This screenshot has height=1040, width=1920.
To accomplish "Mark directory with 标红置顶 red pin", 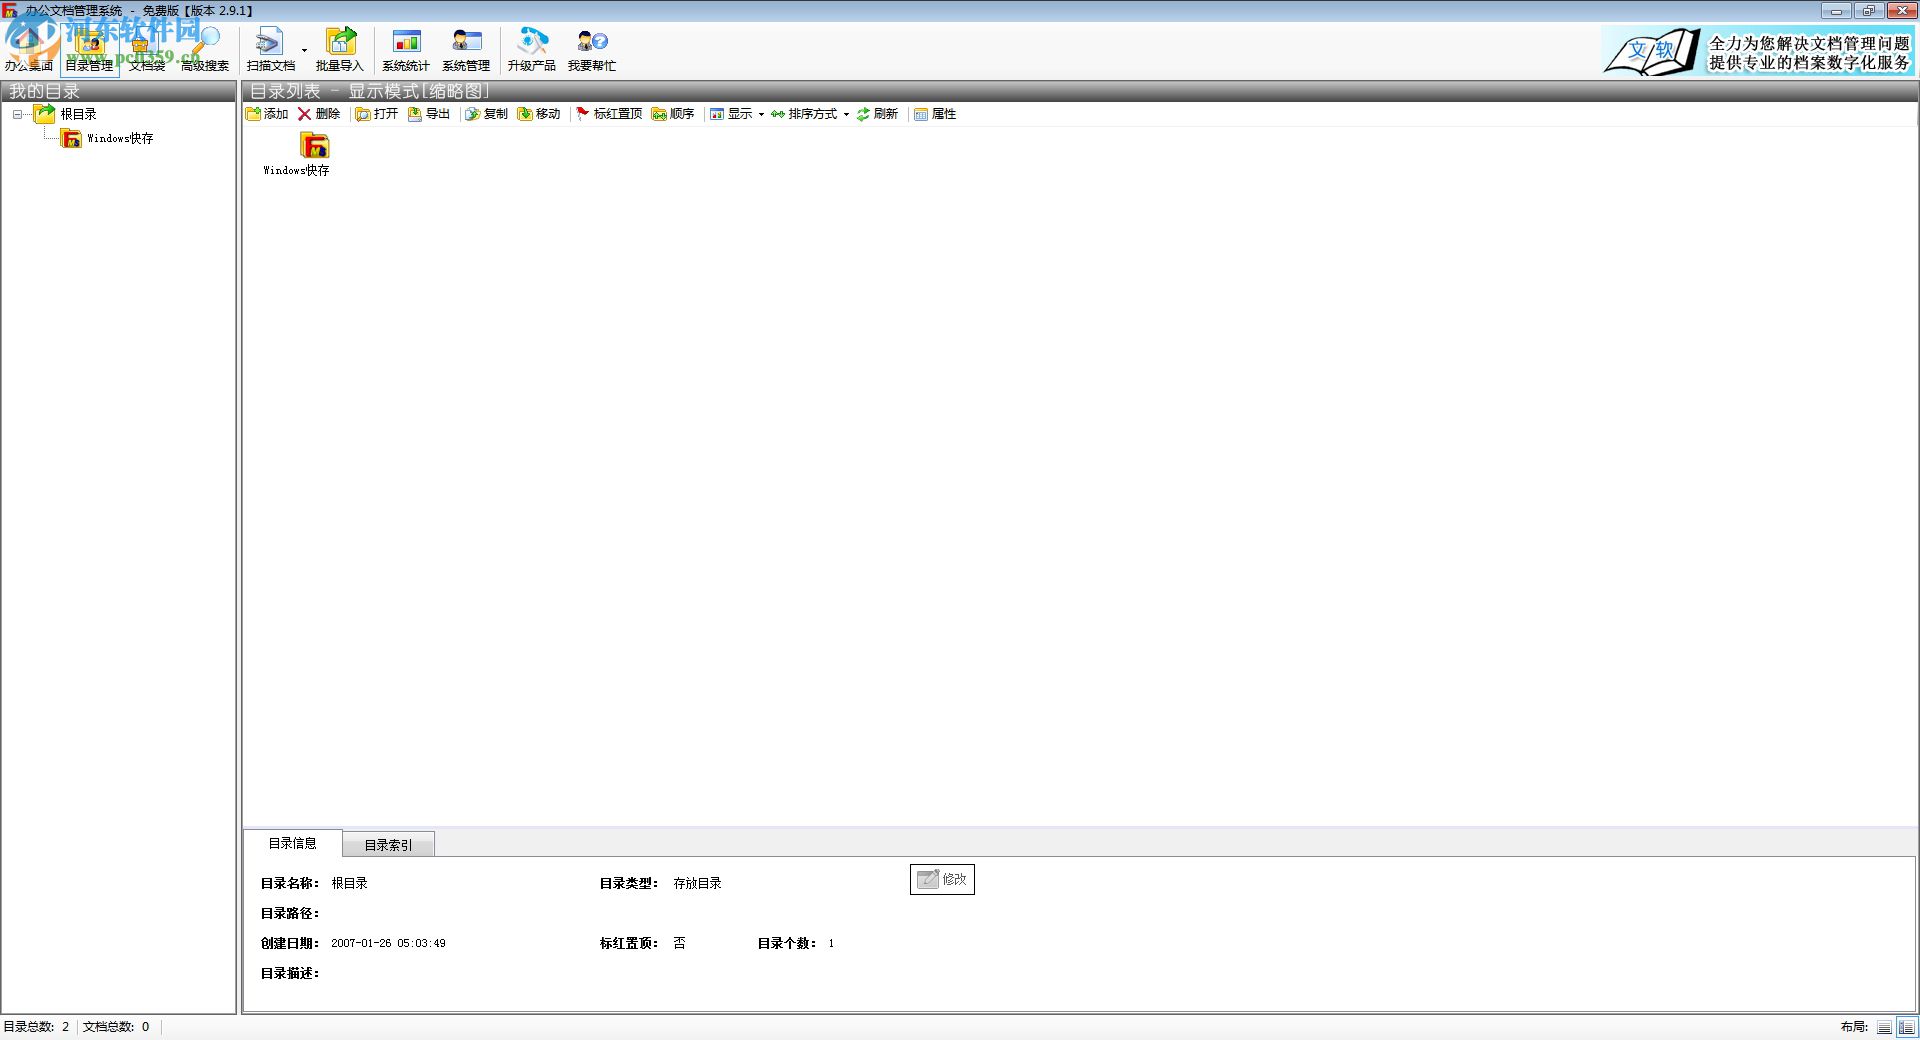I will 609,114.
